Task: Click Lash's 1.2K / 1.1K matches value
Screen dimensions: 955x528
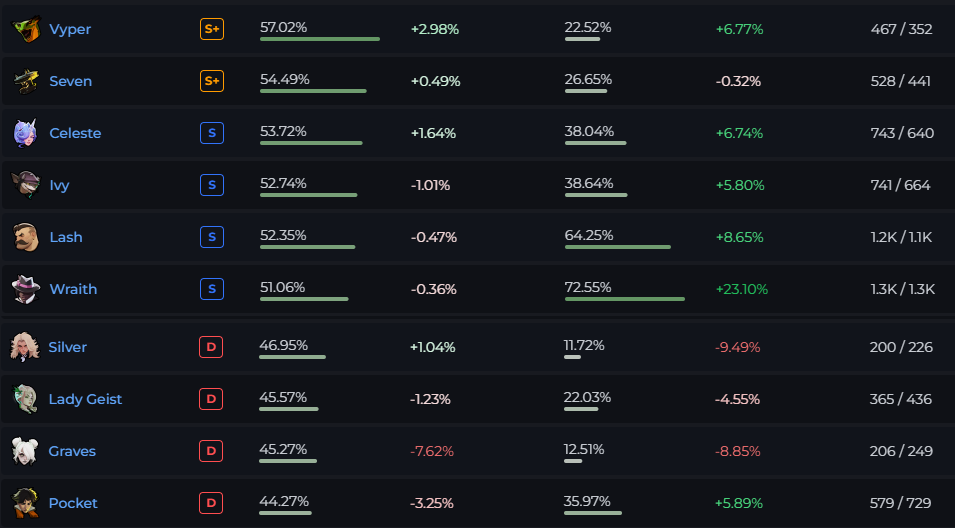Action: pos(901,237)
